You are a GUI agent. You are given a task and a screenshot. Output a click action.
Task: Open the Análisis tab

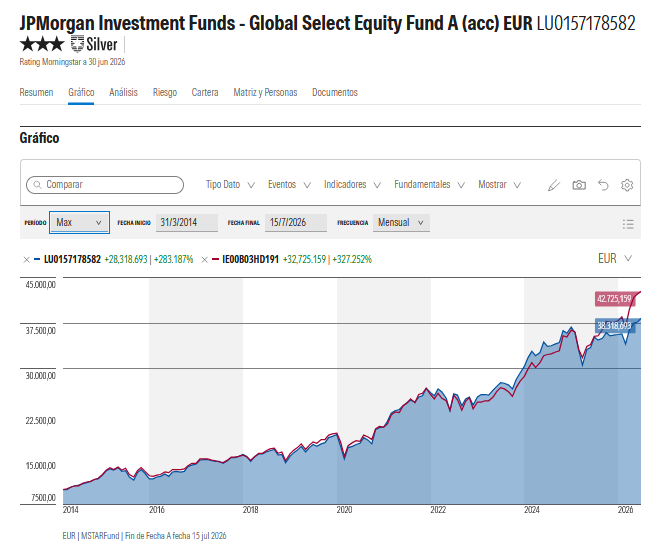click(123, 92)
